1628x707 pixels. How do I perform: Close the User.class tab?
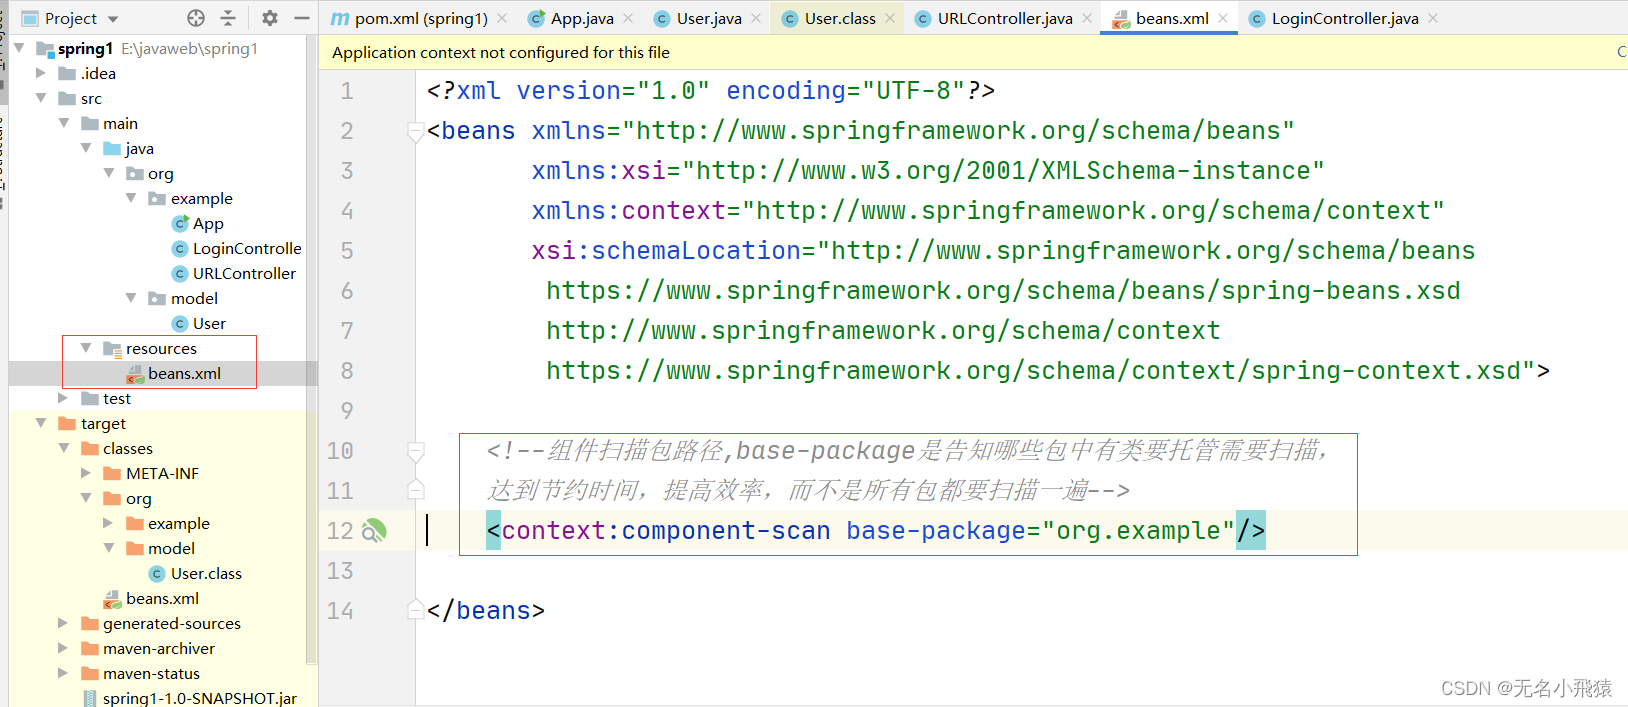click(x=890, y=18)
